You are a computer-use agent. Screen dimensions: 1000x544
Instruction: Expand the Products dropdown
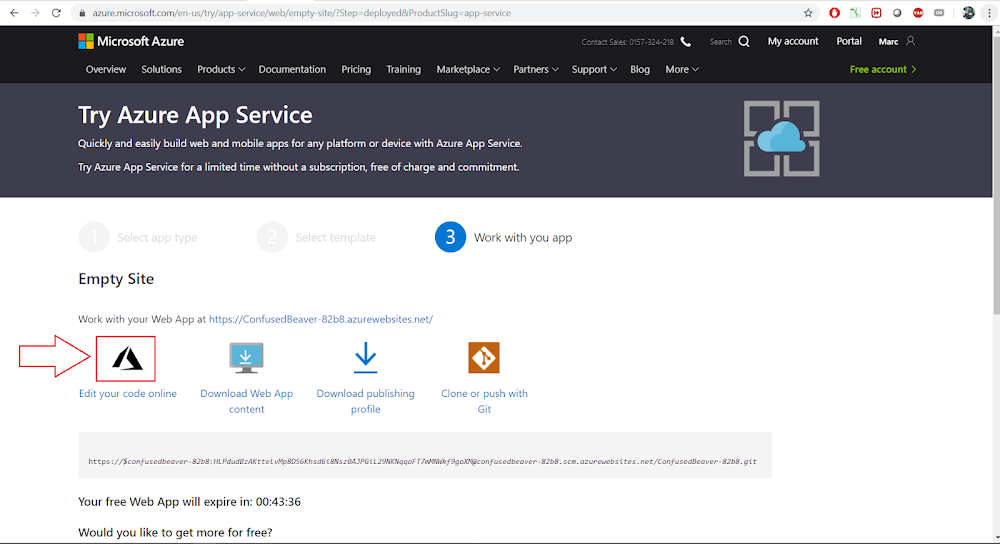click(x=221, y=70)
